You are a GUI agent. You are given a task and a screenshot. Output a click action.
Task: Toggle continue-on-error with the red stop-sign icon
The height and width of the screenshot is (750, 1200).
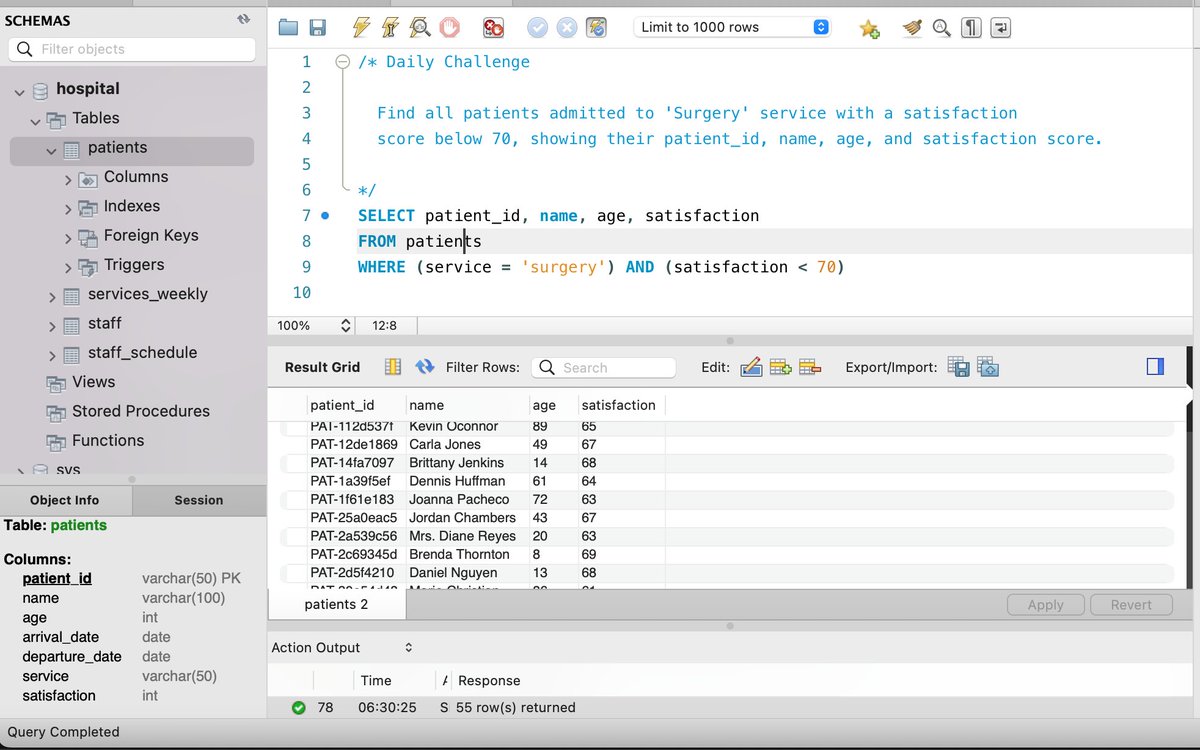(x=494, y=28)
